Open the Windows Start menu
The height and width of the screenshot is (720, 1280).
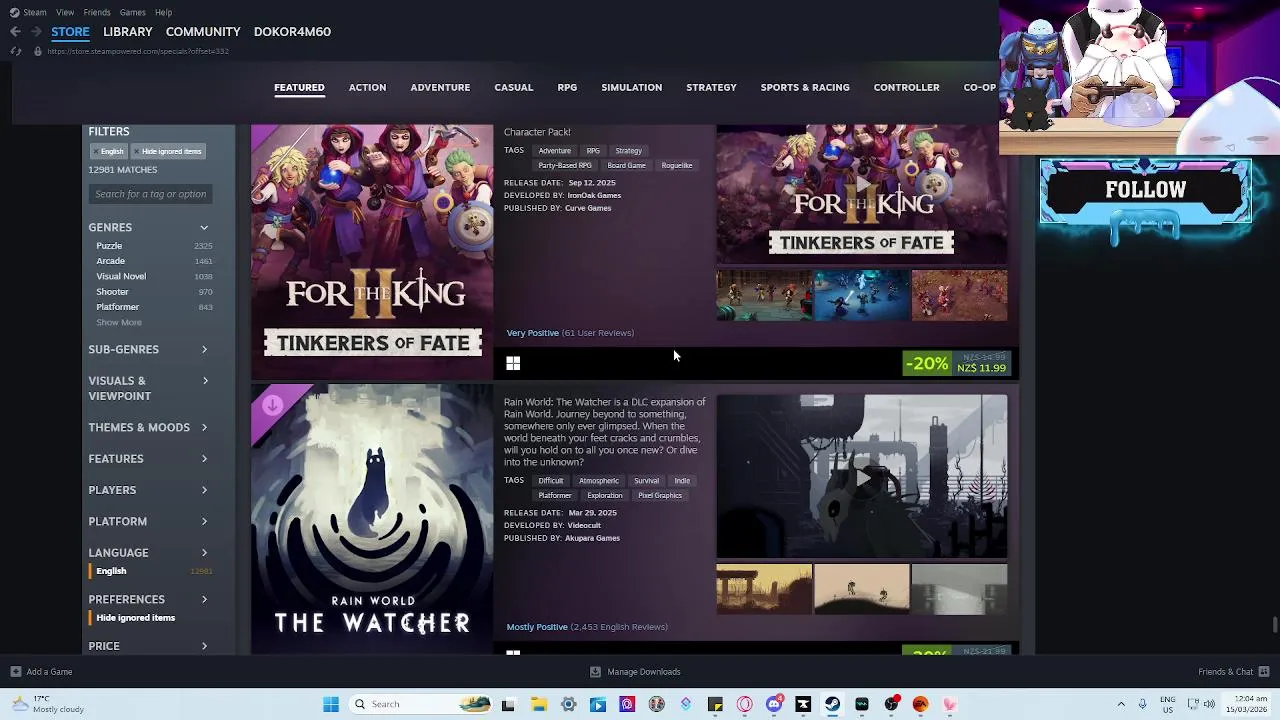tap(331, 704)
